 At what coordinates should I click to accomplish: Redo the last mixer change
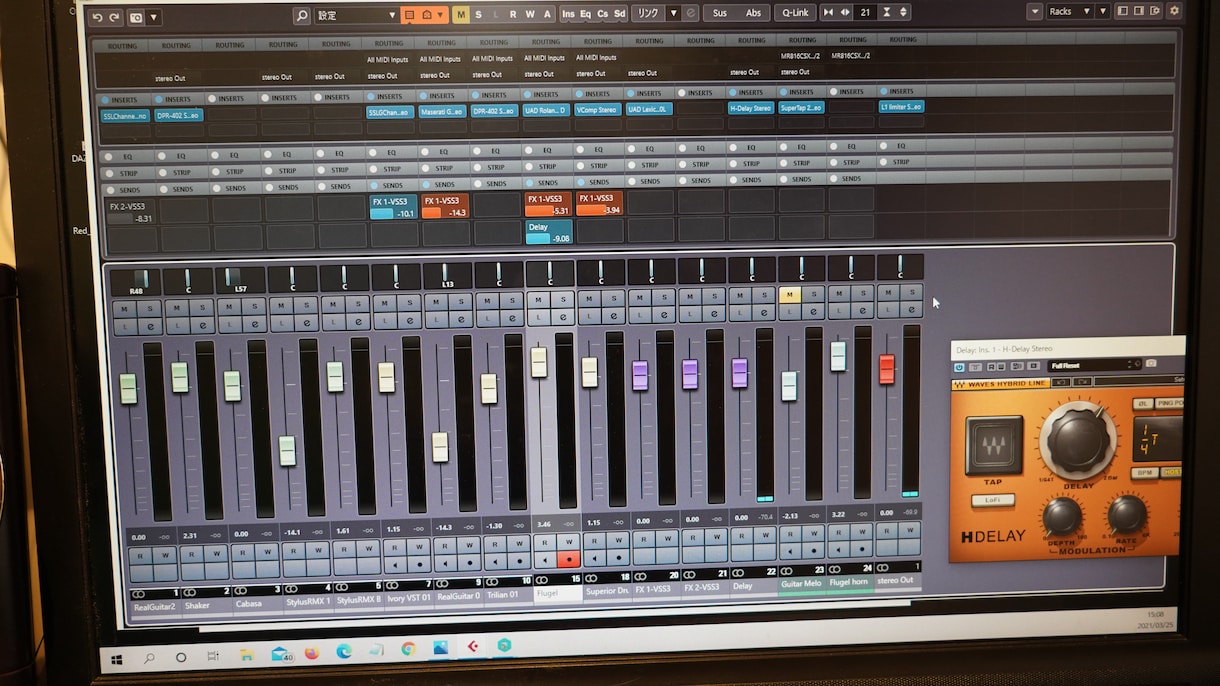[x=115, y=17]
